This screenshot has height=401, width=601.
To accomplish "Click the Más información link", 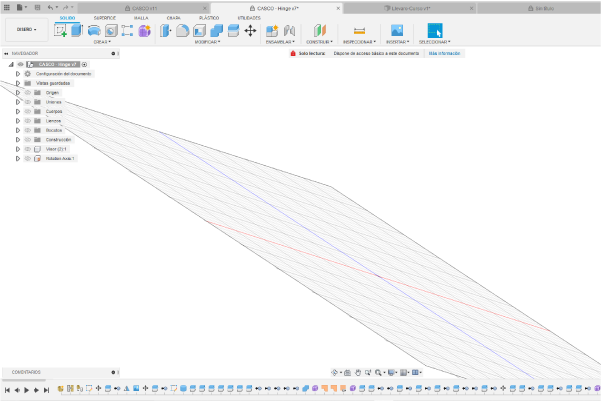I will [x=444, y=53].
